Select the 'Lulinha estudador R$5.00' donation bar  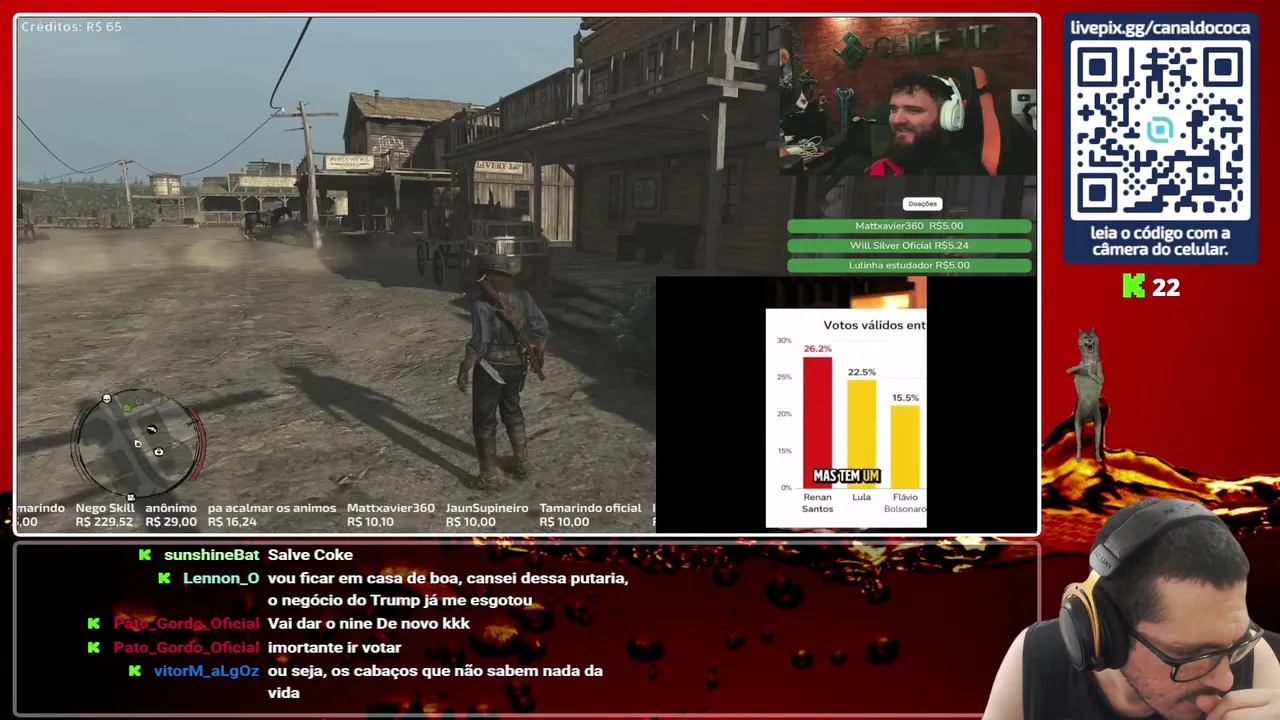point(909,265)
